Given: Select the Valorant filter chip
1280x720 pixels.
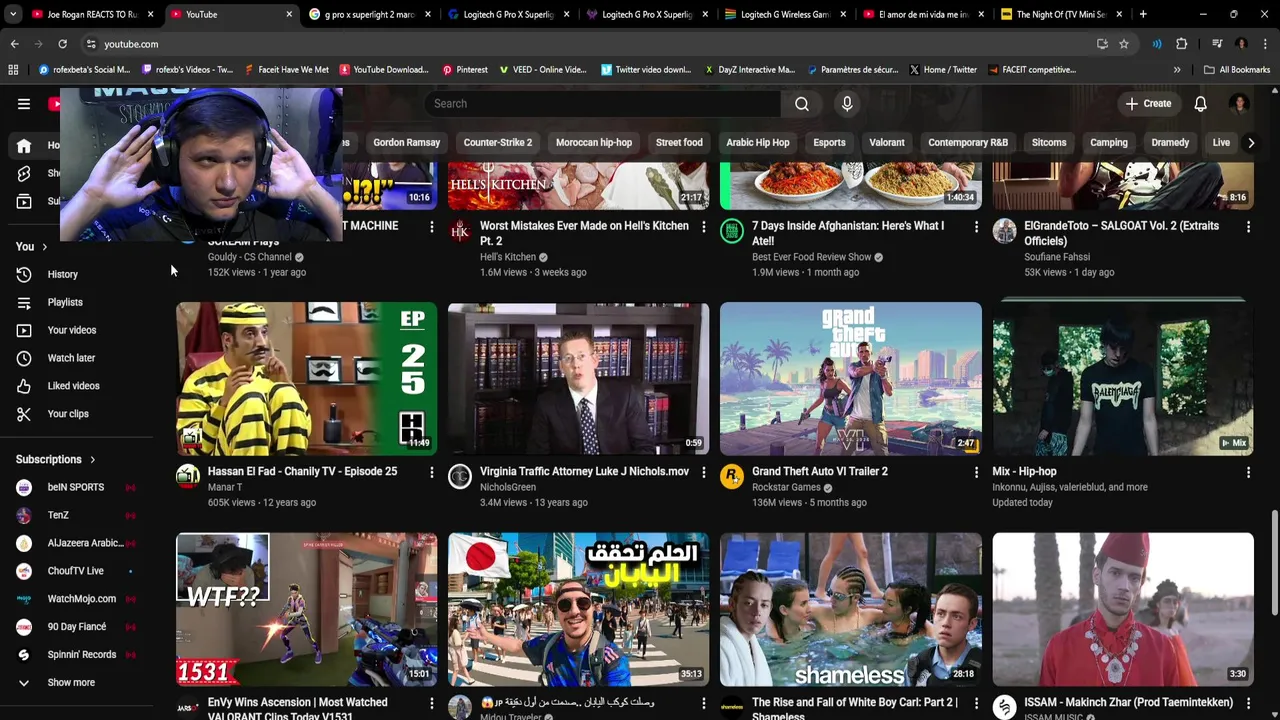Looking at the screenshot, I should point(887,143).
